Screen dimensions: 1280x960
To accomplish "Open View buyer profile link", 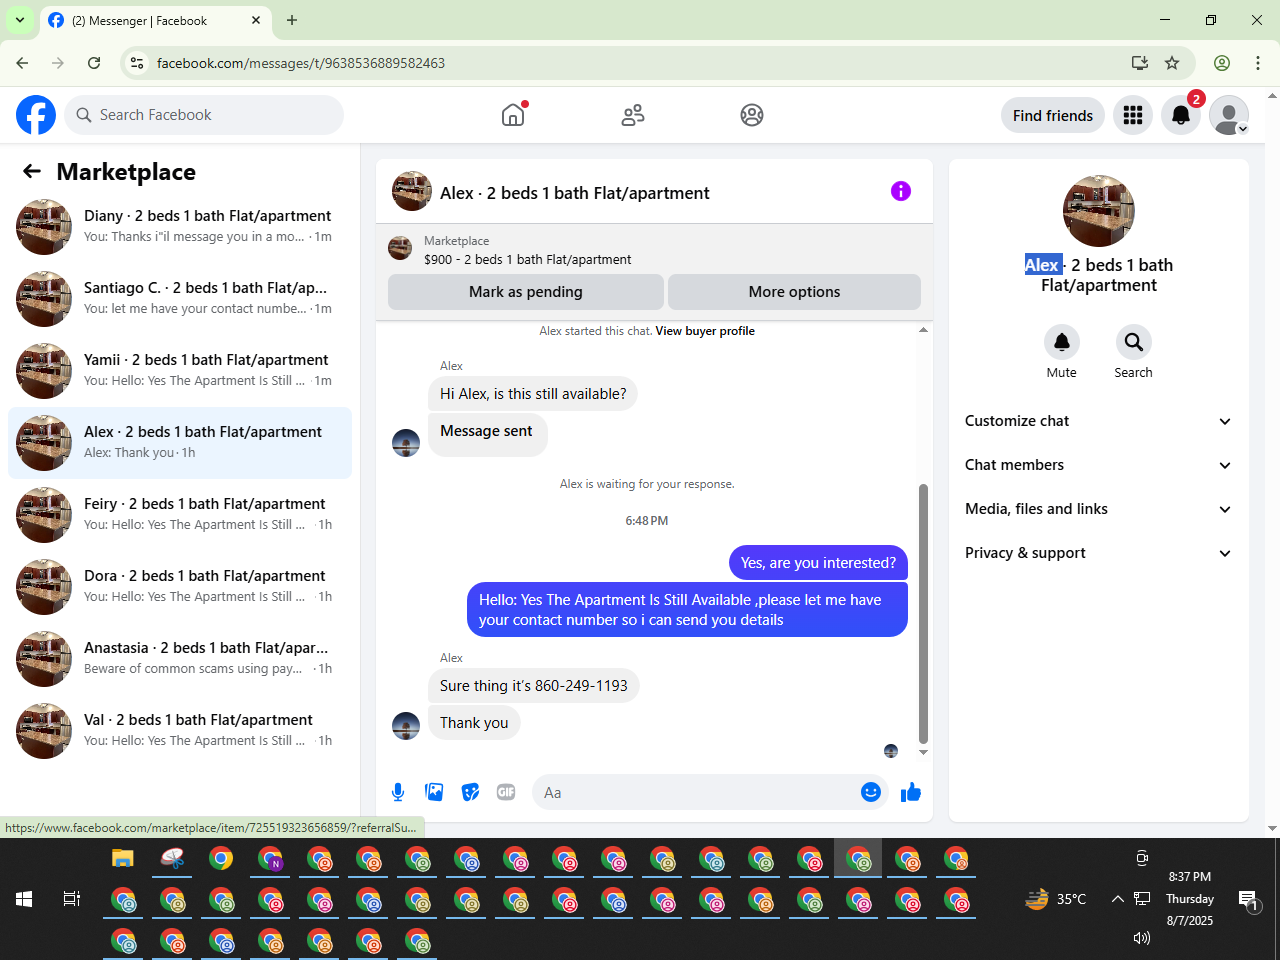I will 705,331.
